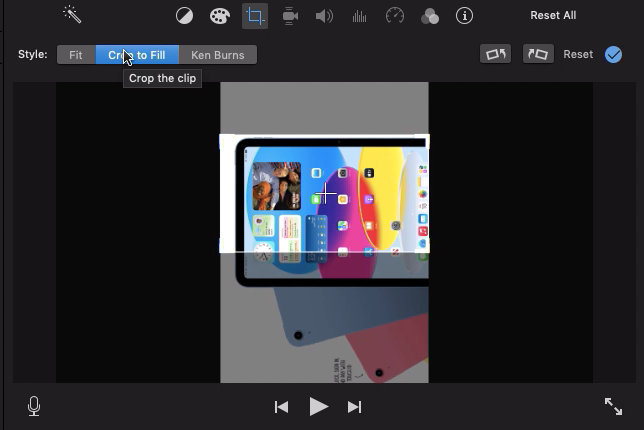Enter fullscreen playback with the arrows icon

pos(613,406)
